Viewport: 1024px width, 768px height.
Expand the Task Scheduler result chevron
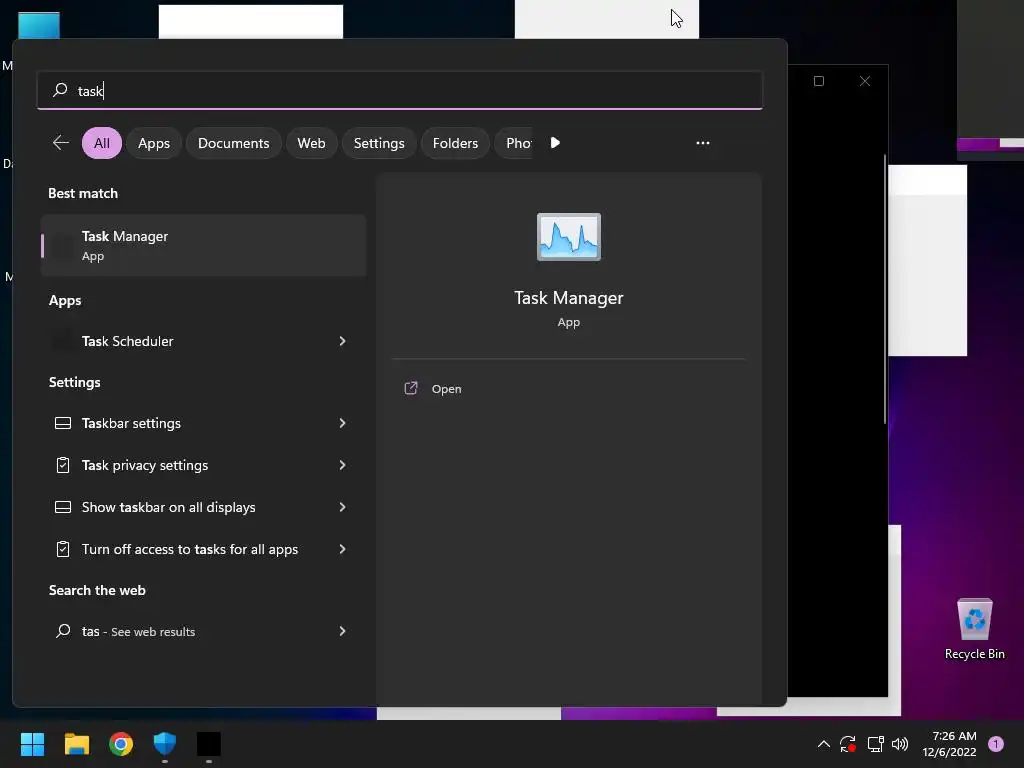(x=342, y=341)
